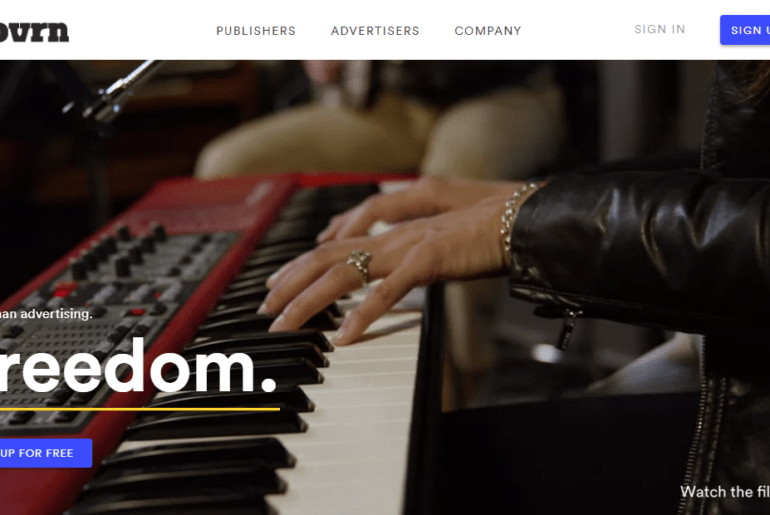Click the Sovrn logo in header

tap(34, 31)
